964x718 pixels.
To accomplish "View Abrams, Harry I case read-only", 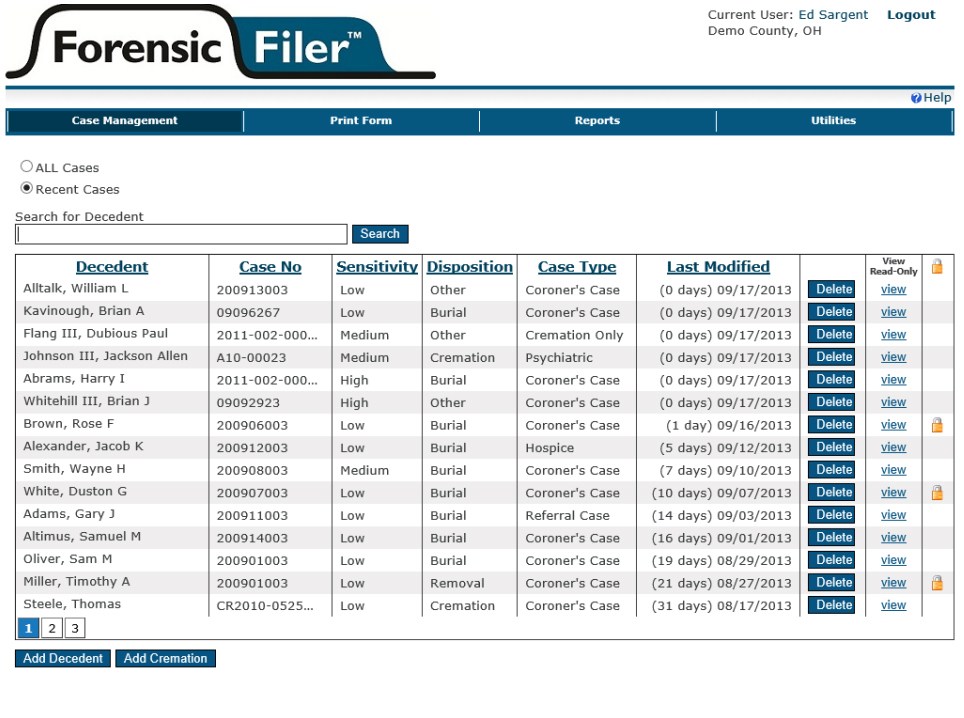I will pyautogui.click(x=893, y=380).
